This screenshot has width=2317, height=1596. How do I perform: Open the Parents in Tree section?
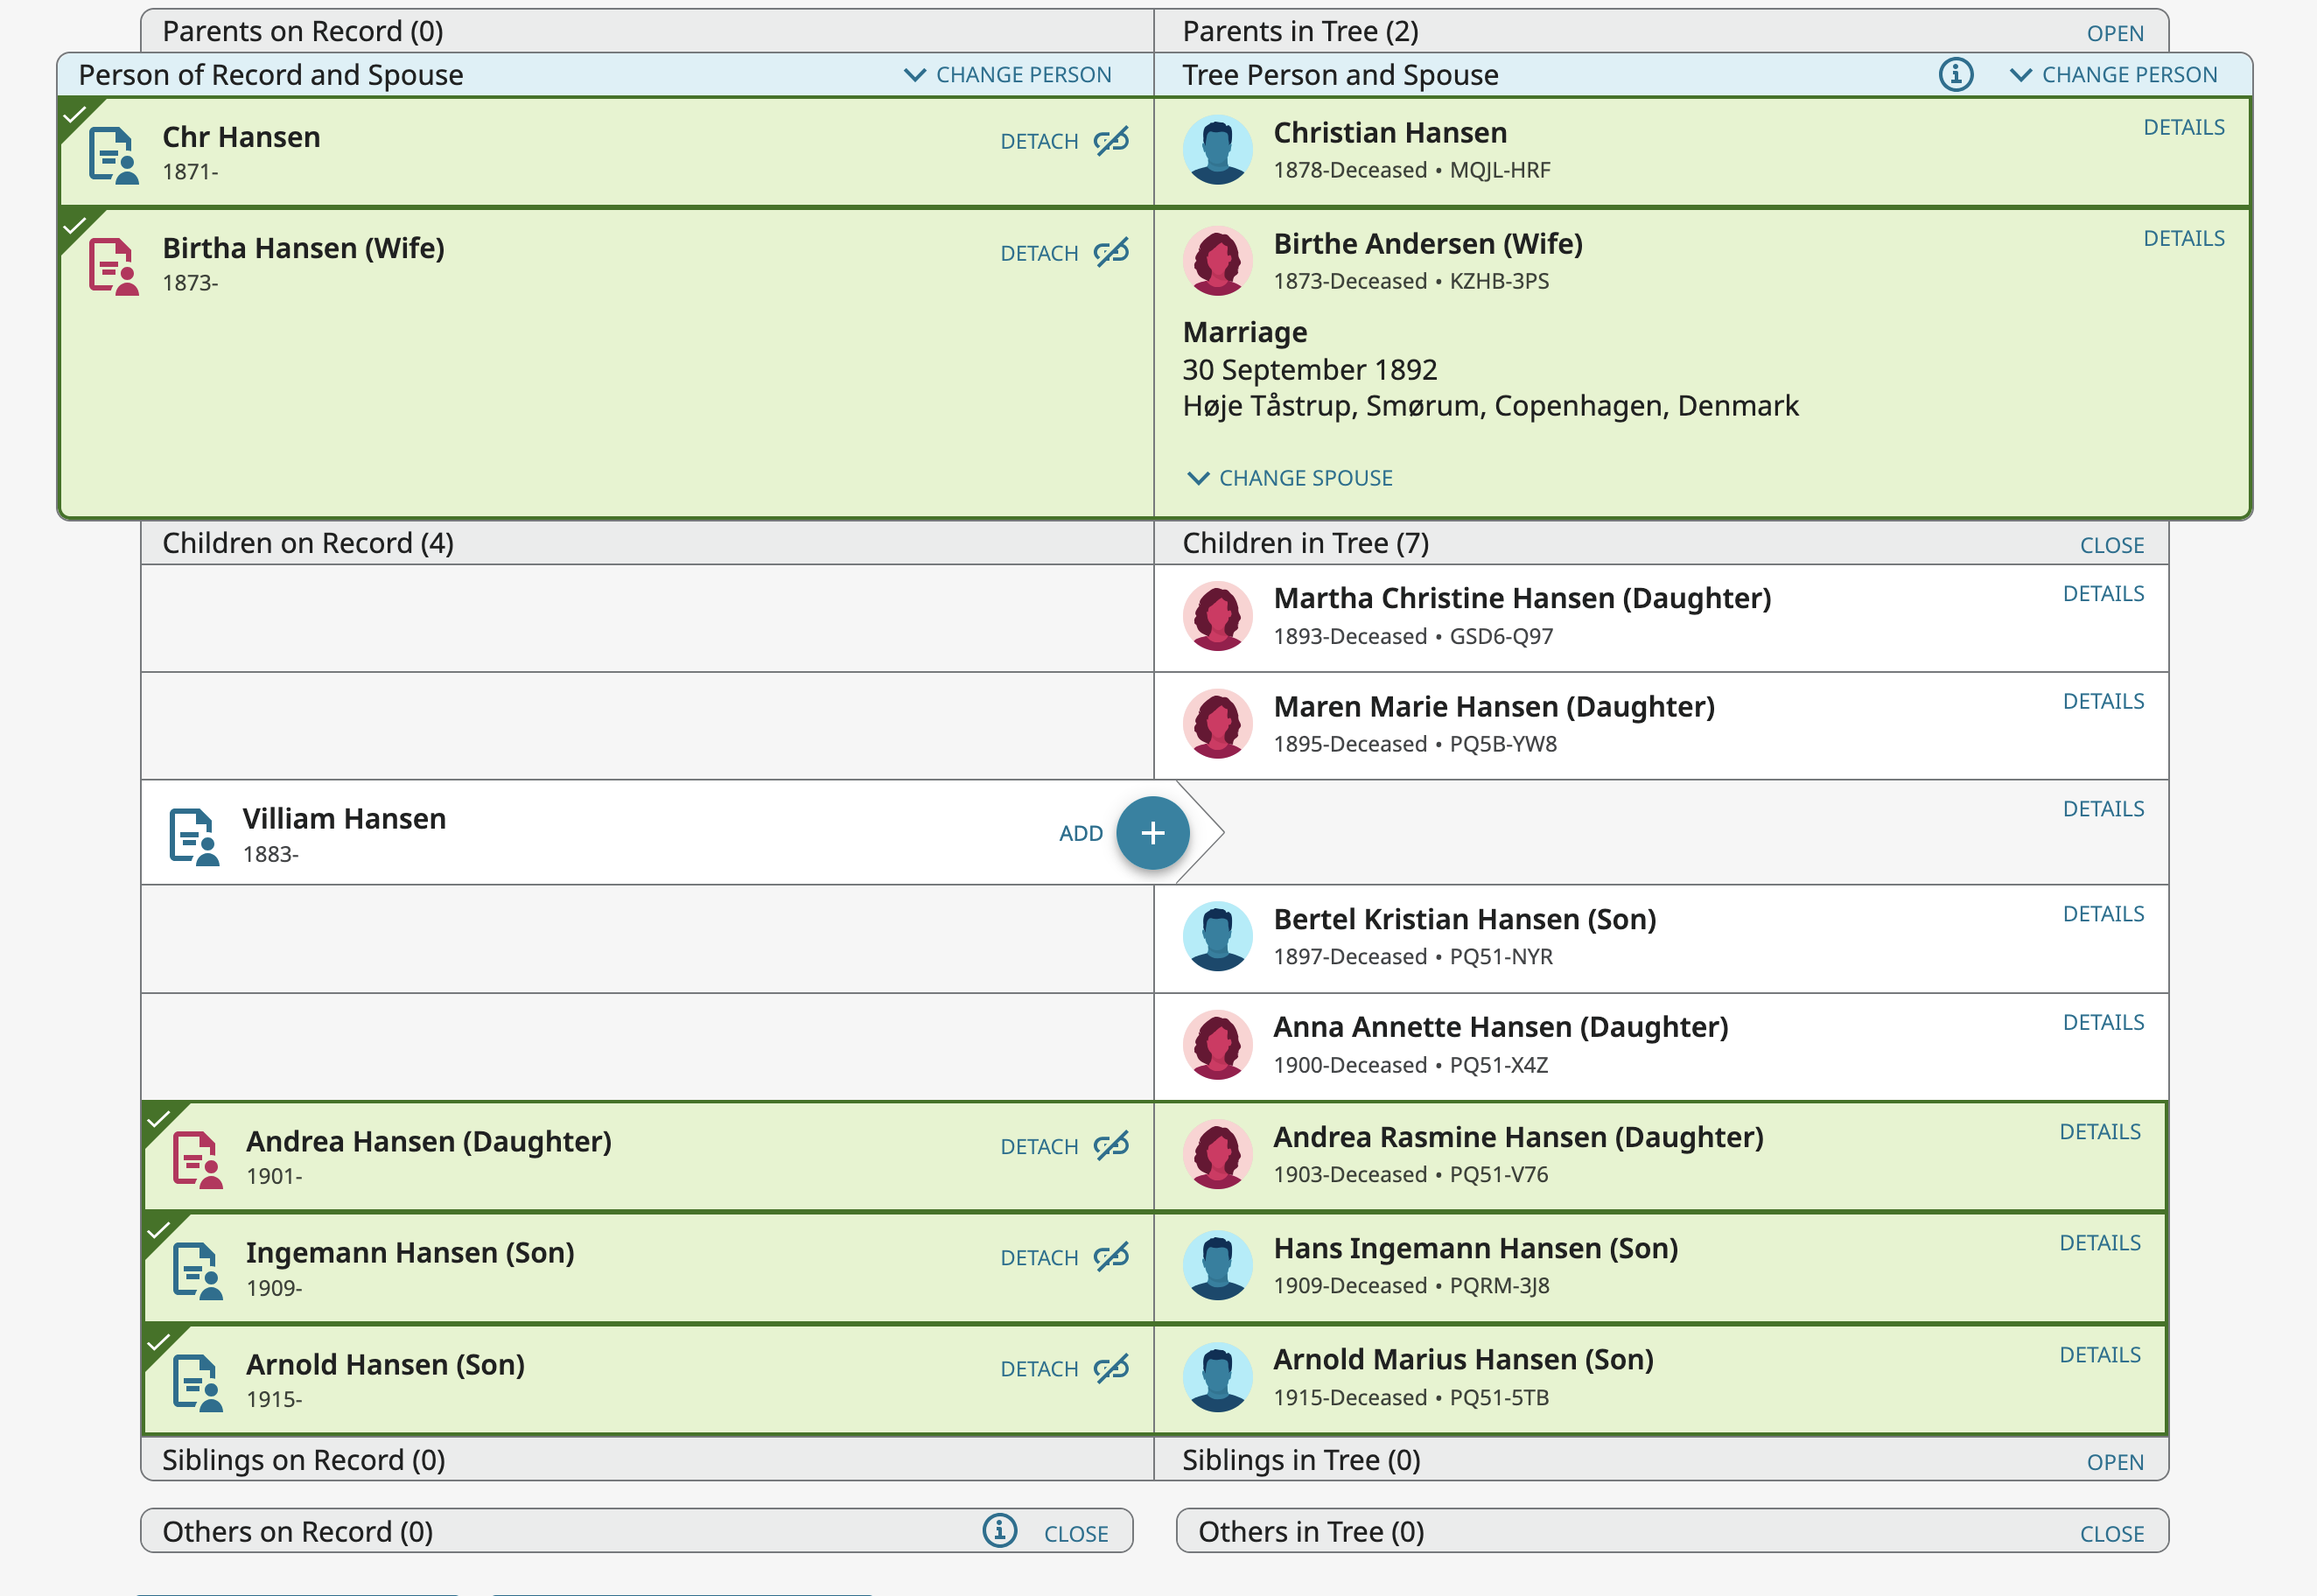(x=2114, y=33)
